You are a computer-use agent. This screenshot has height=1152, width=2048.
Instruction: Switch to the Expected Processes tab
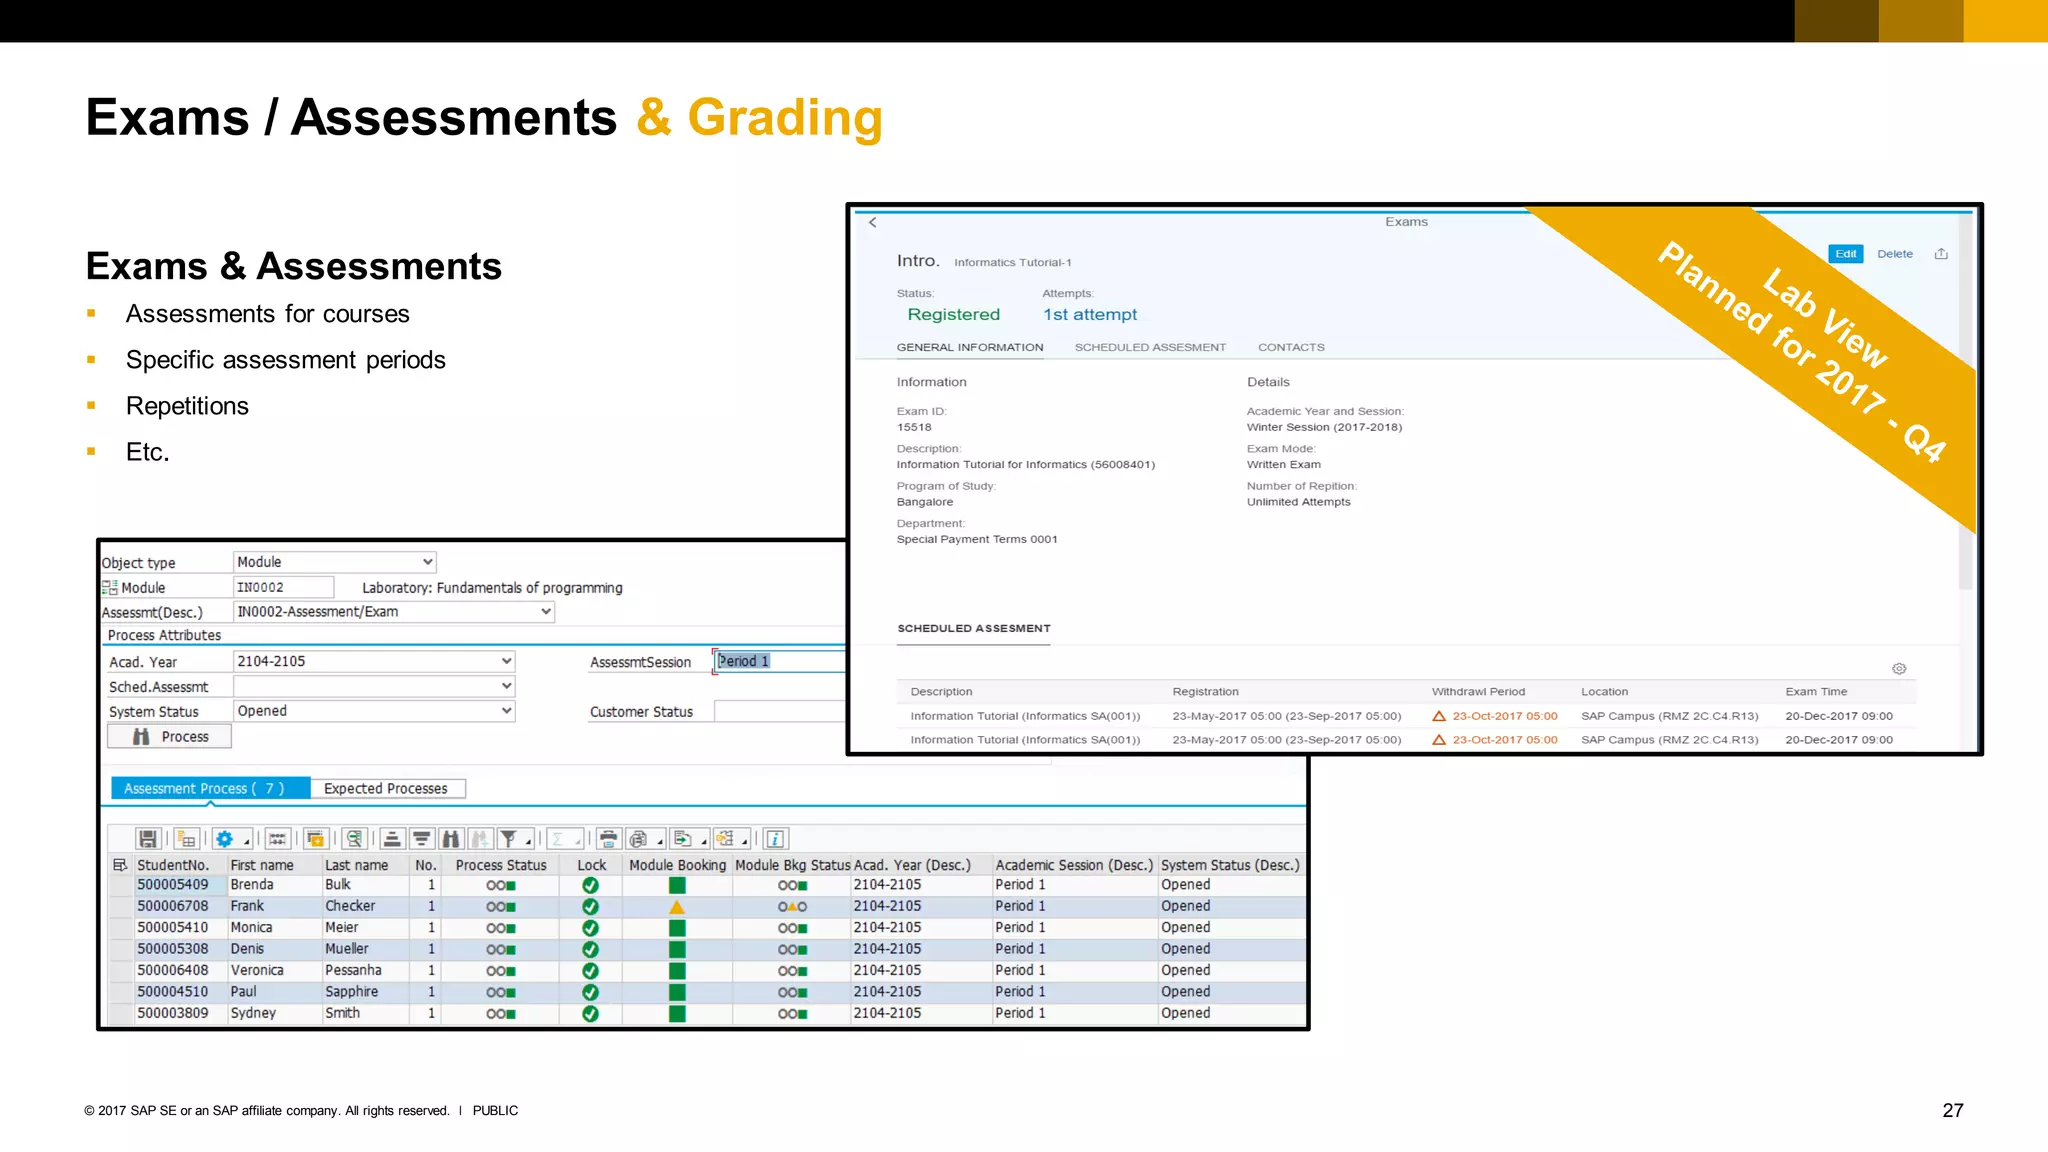pos(388,788)
